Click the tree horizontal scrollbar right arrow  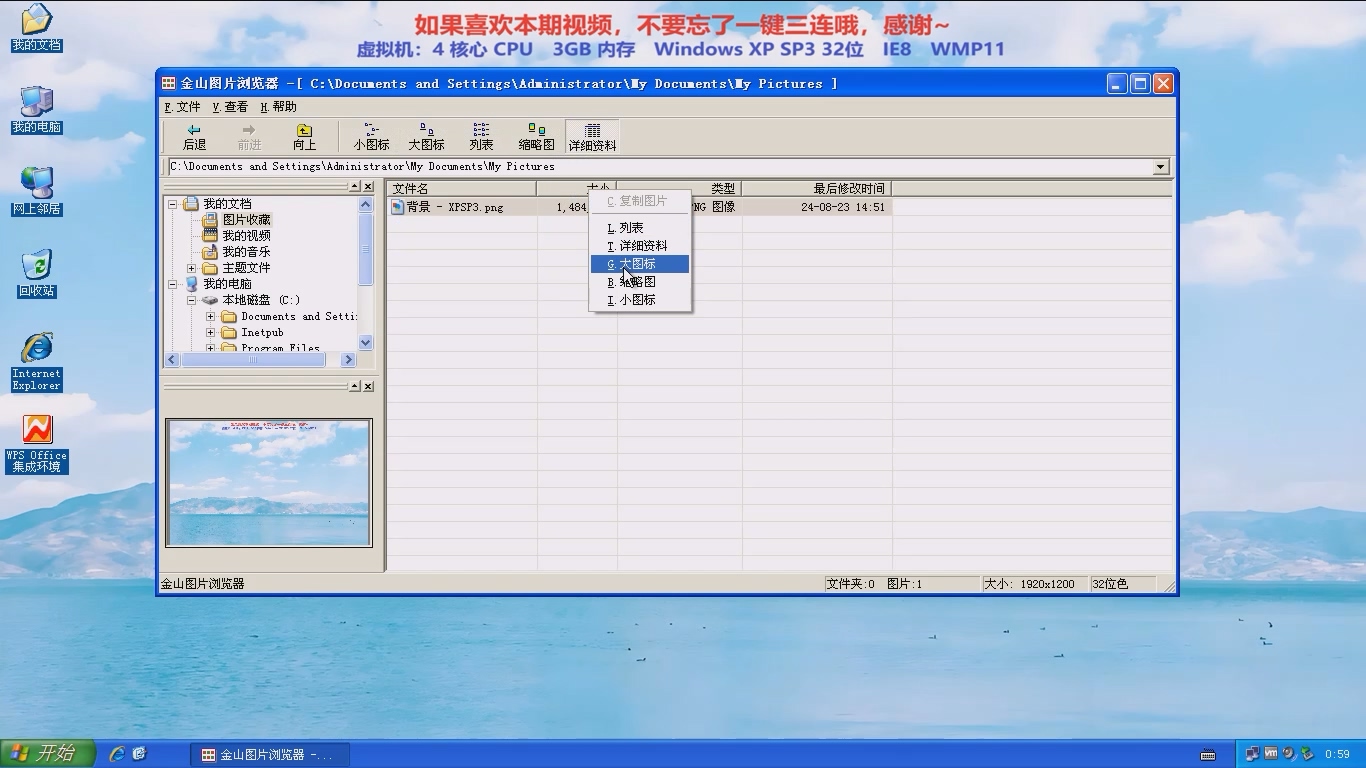(x=348, y=360)
